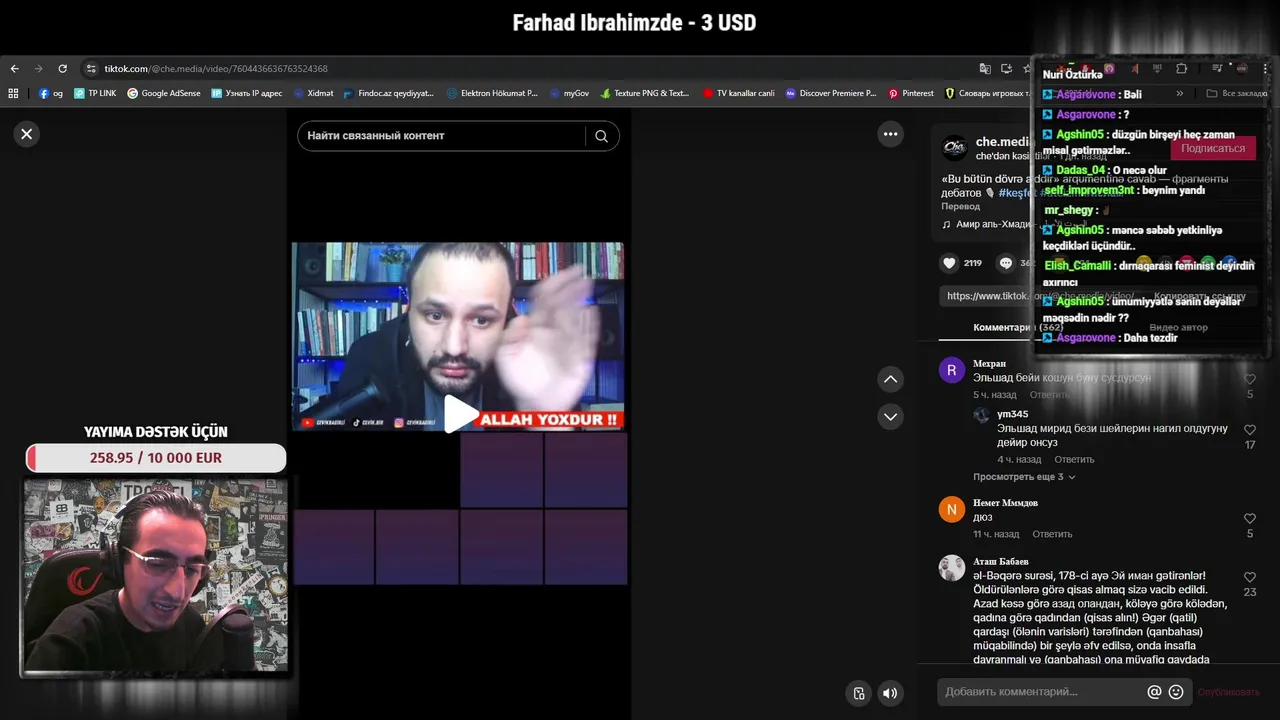Open ym345's small avatar
The width and height of the screenshot is (1280, 720).
(982, 415)
